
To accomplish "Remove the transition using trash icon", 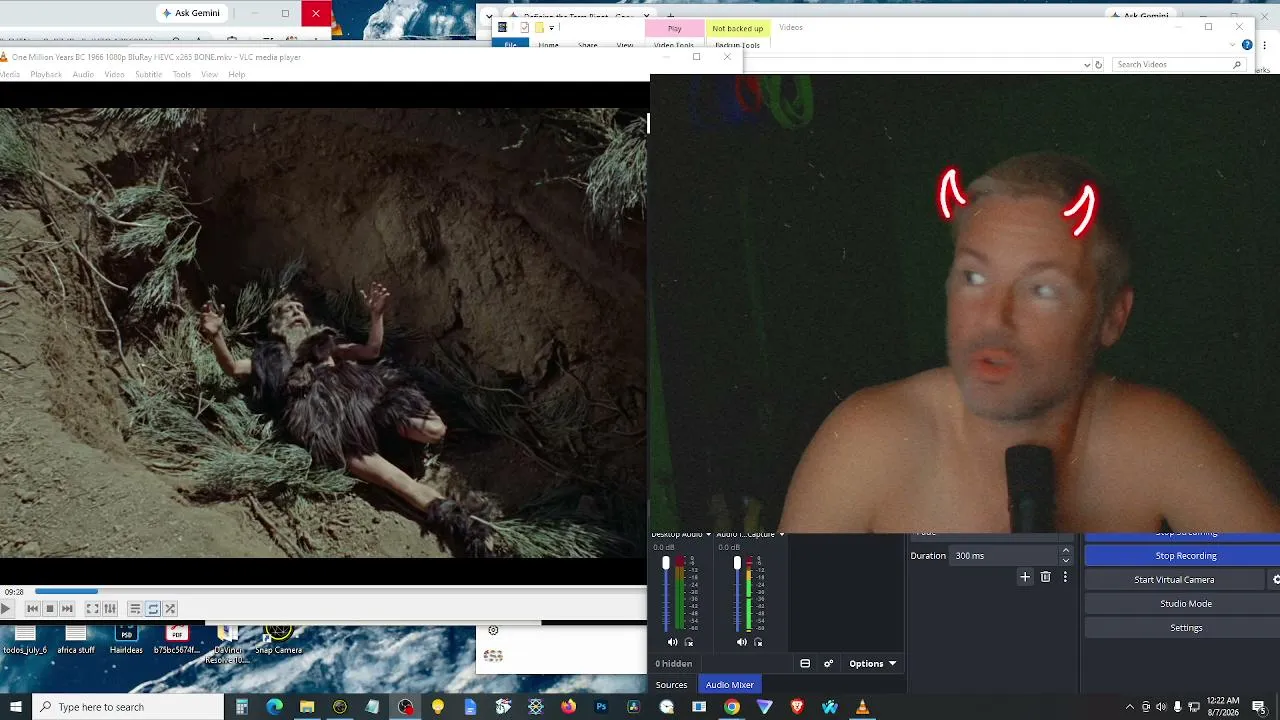I will [x=1046, y=577].
